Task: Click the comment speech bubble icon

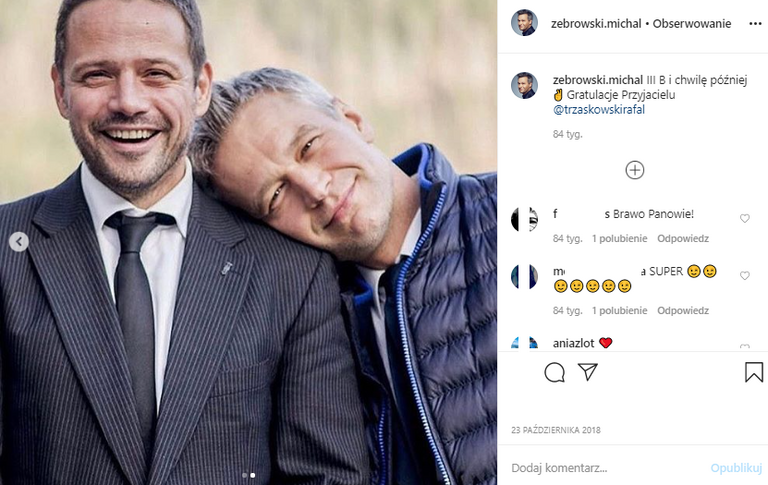Action: pos(555,372)
